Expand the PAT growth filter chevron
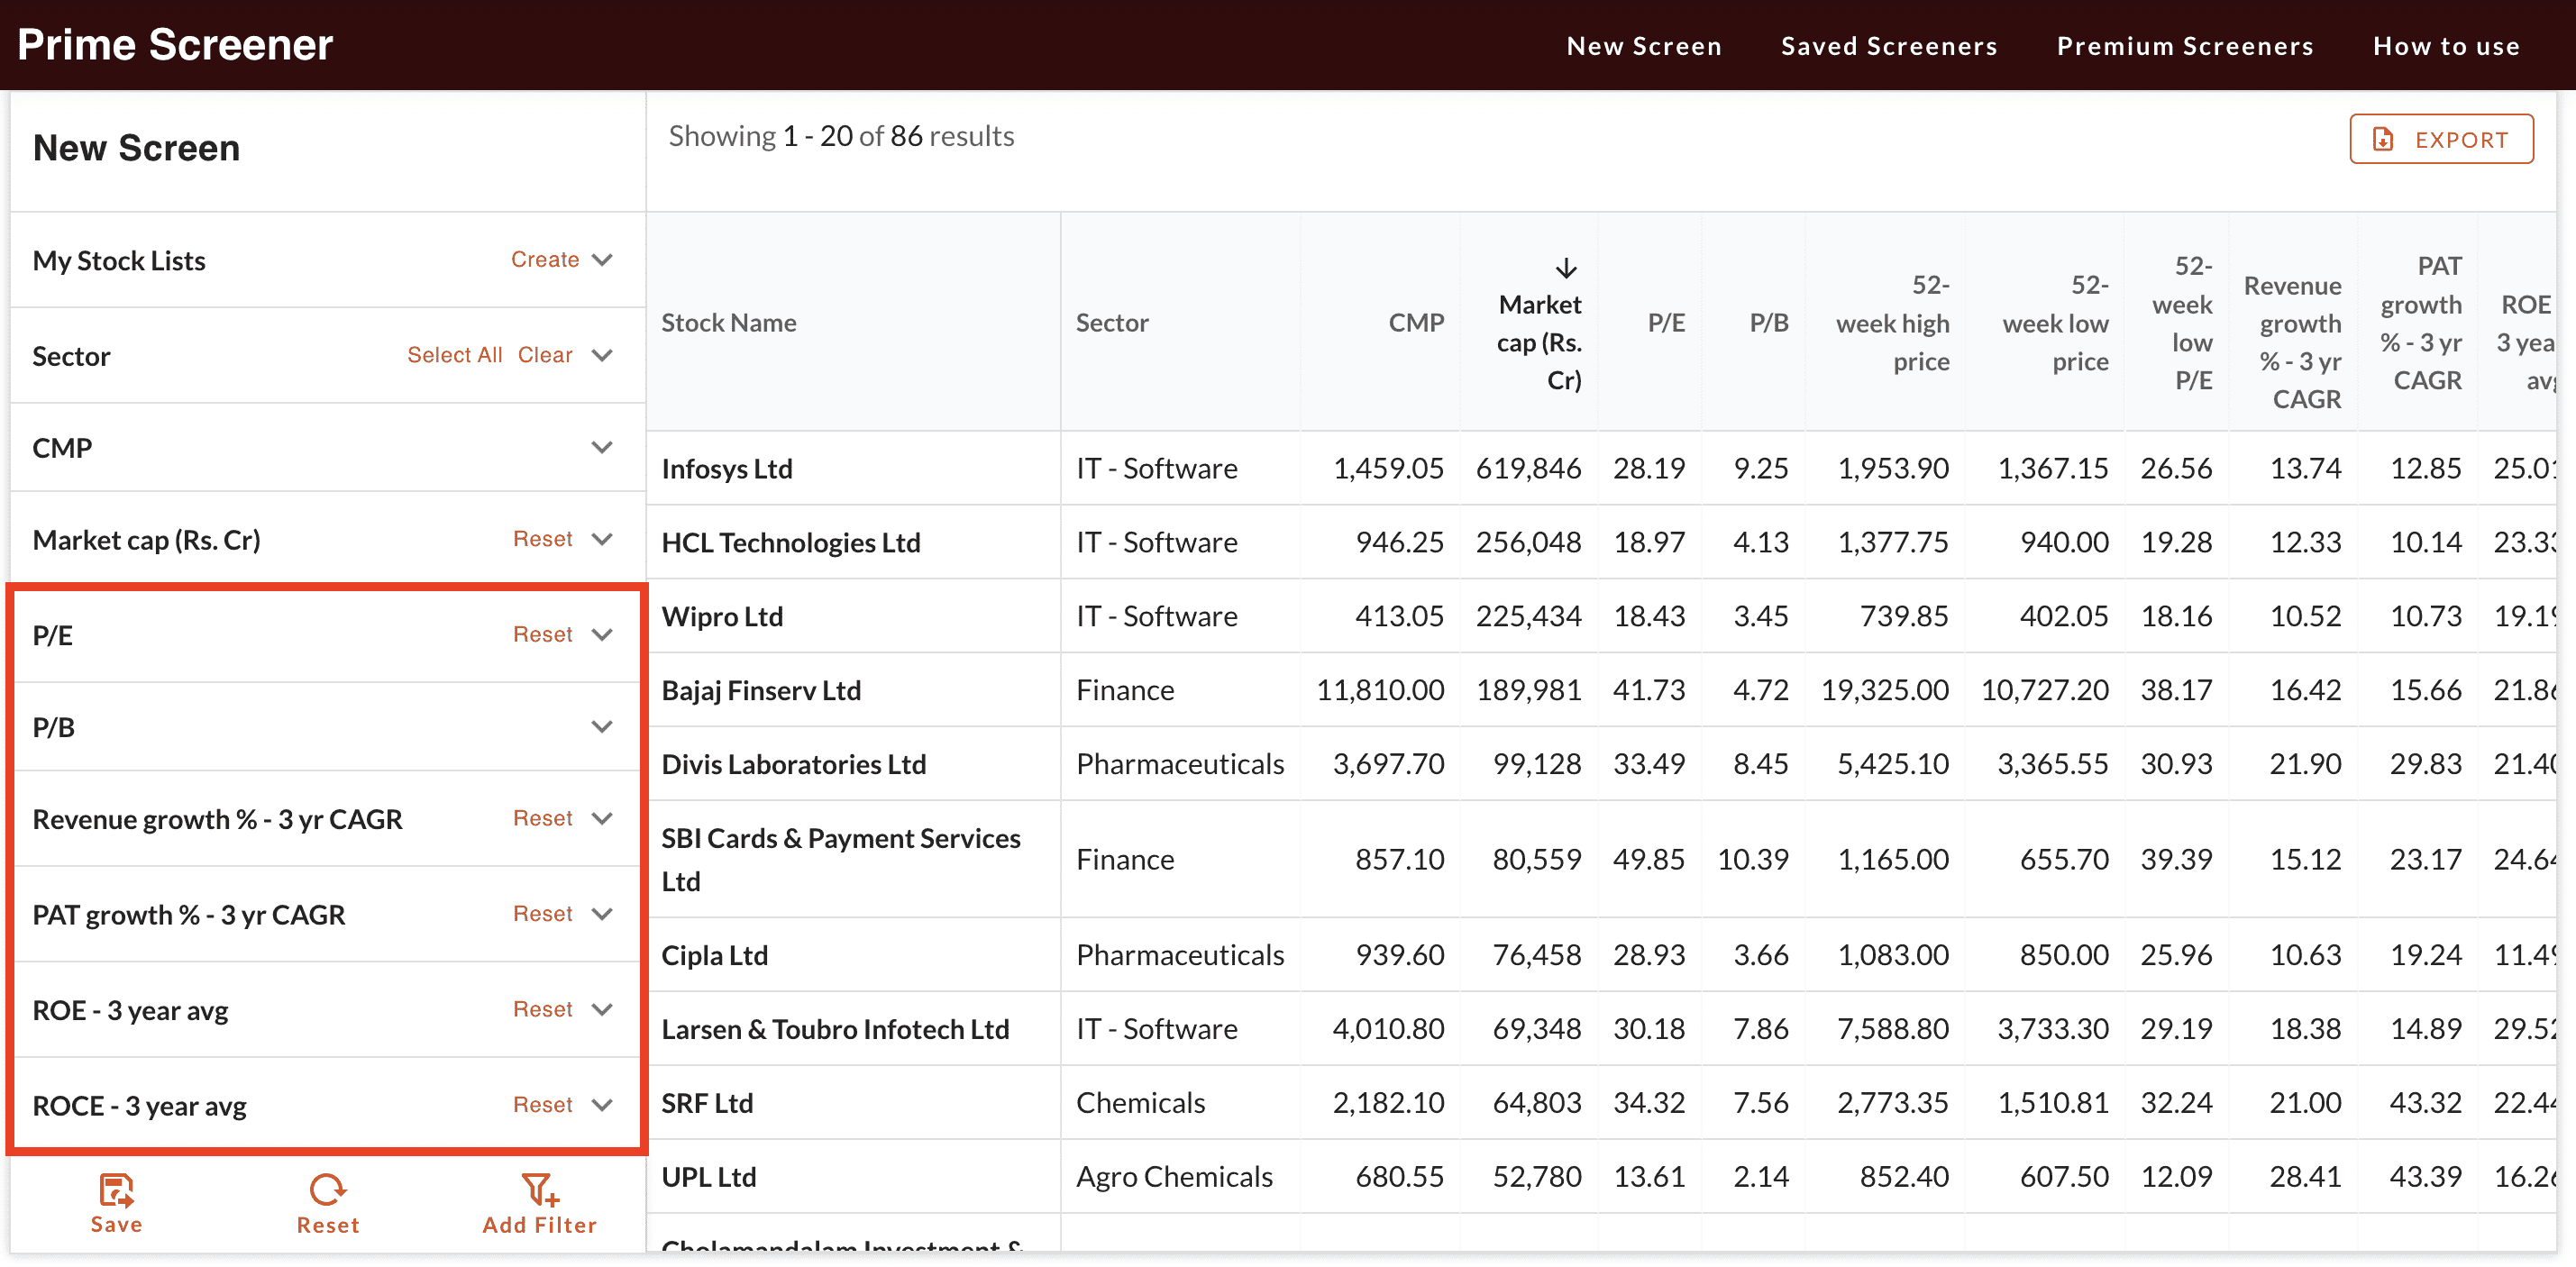This screenshot has height=1267, width=2576. 602,913
